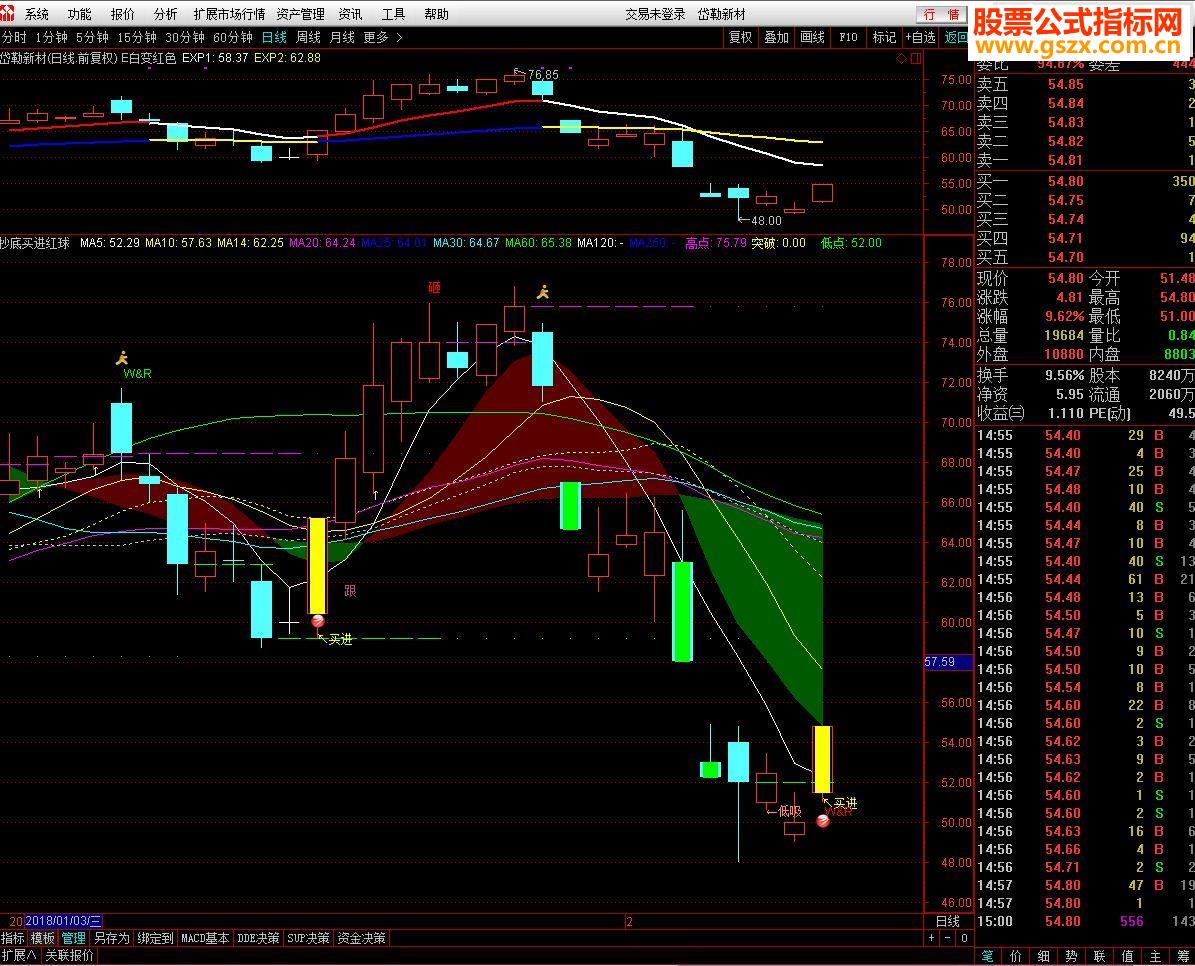Click the +自选 add to watchlist button
This screenshot has height=966, width=1195.
click(920, 37)
